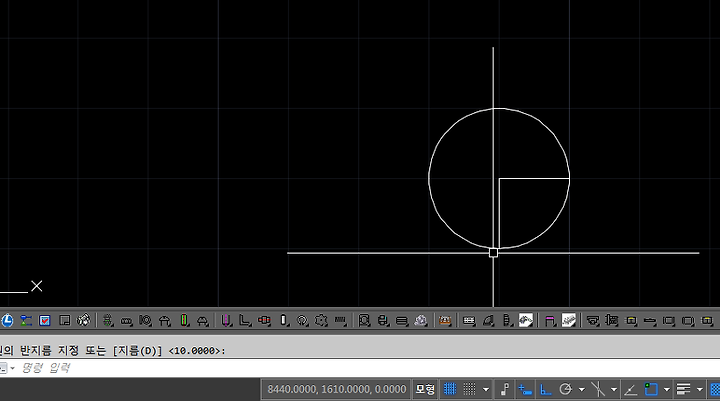Viewport: 720px width, 401px height.
Task: Select the L-shaped angle profile tool
Action: pos(245,320)
